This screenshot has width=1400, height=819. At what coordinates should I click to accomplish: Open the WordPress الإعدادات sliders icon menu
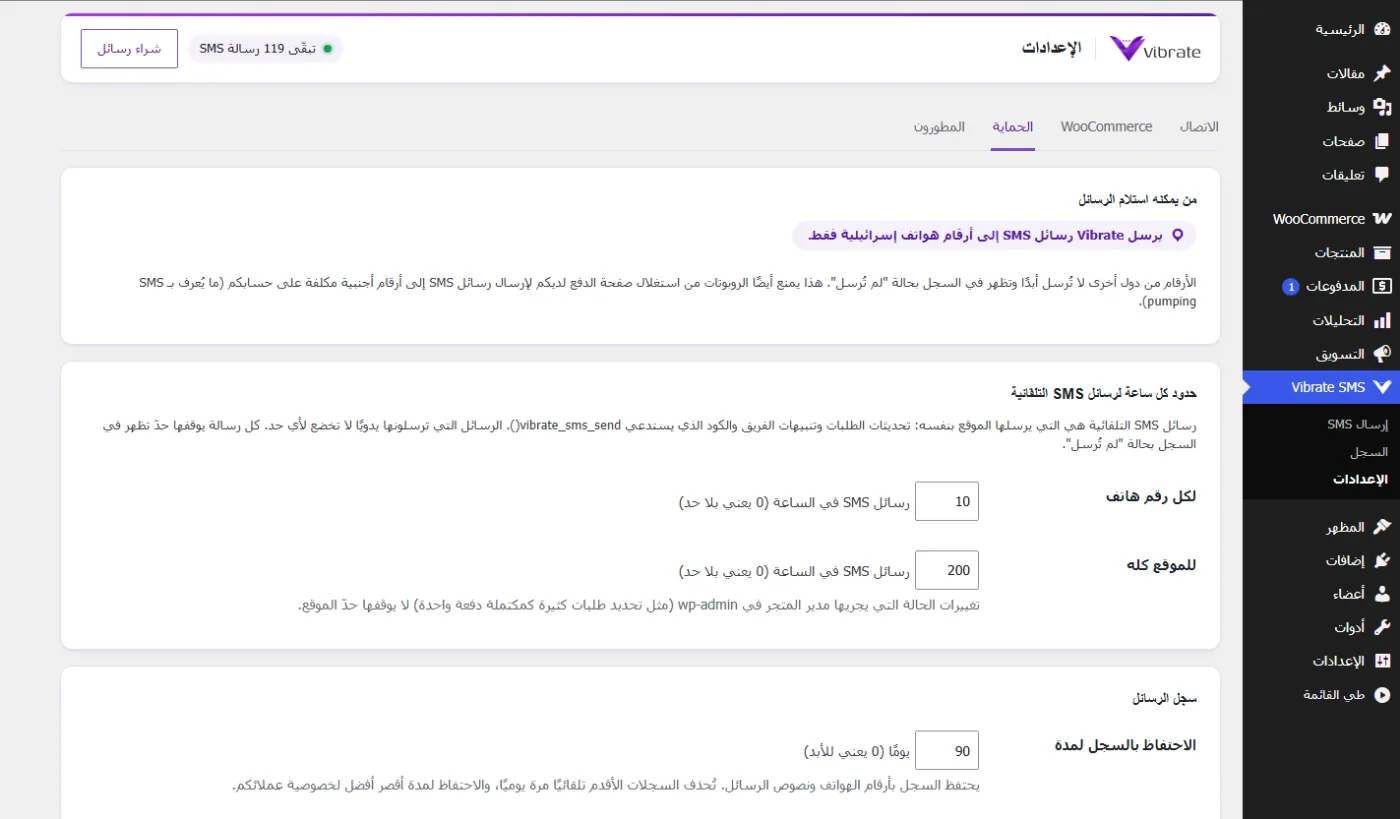[x=1382, y=661]
